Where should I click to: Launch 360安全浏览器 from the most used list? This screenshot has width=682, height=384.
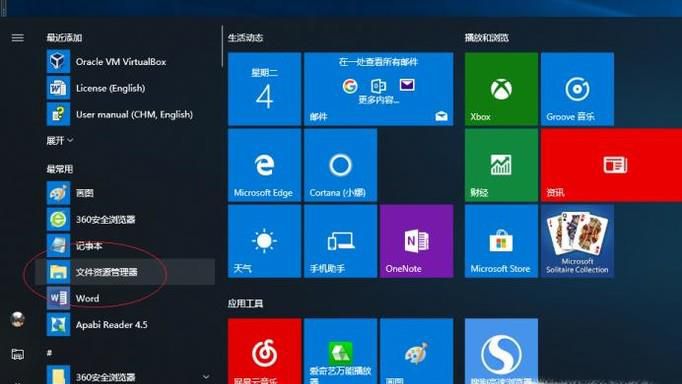[x=130, y=220]
